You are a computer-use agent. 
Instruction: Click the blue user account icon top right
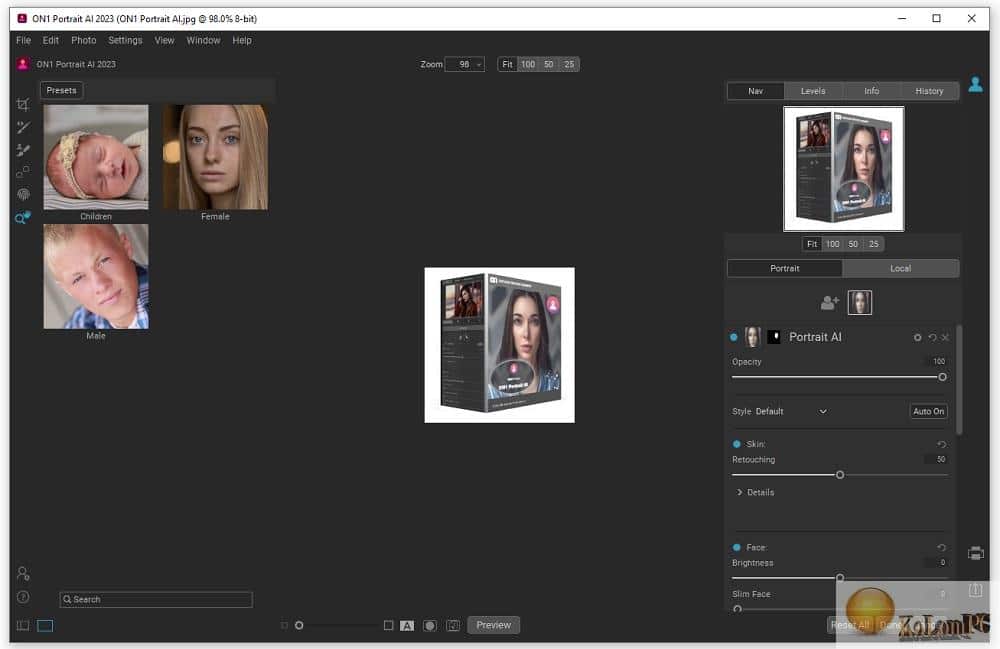click(975, 84)
